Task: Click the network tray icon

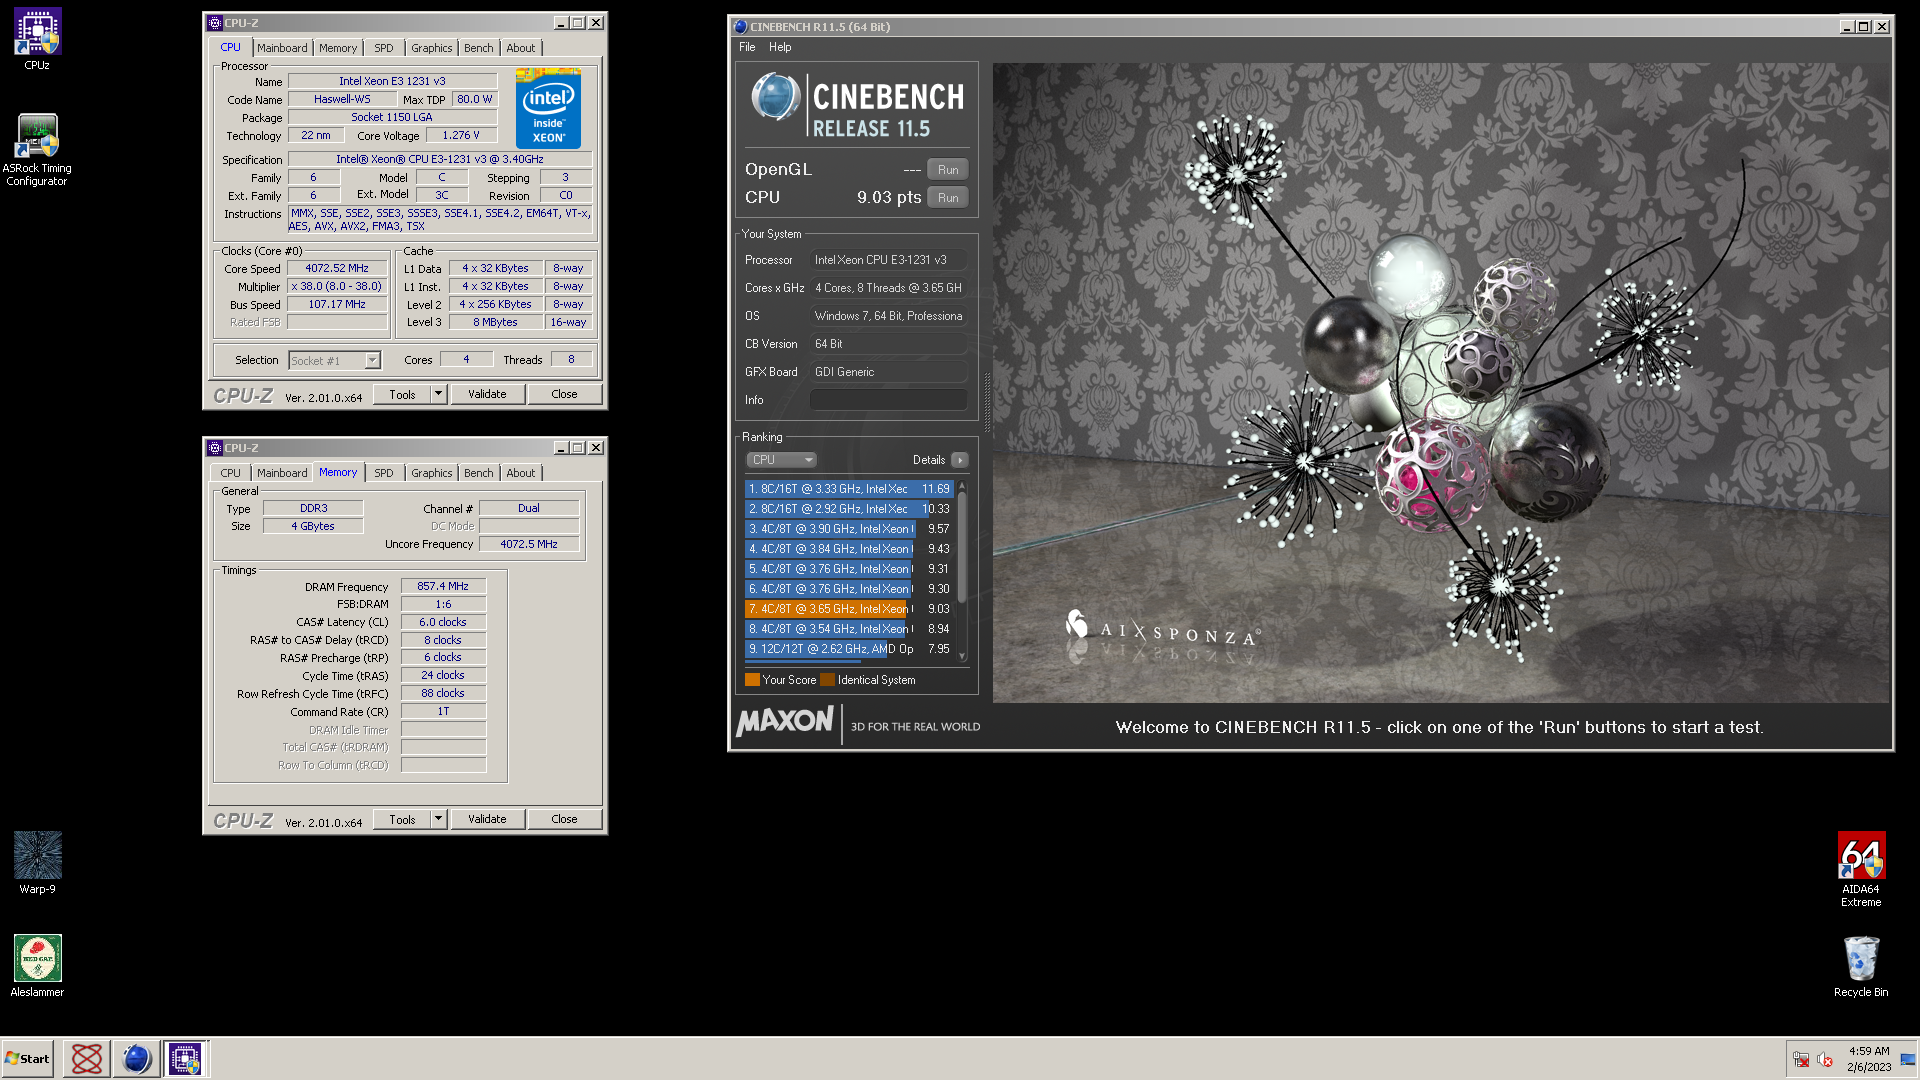Action: (x=1800, y=1059)
